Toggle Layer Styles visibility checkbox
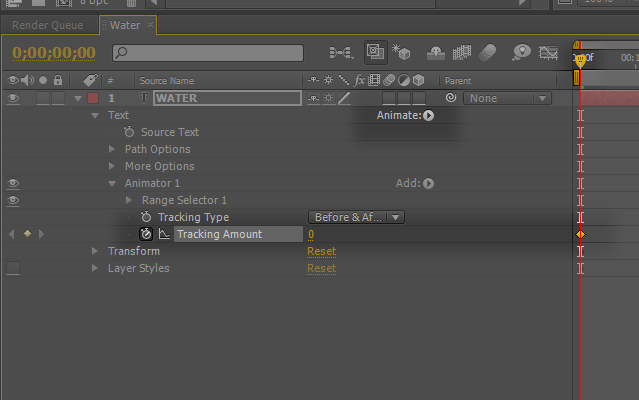The image size is (639, 400). tap(13, 268)
